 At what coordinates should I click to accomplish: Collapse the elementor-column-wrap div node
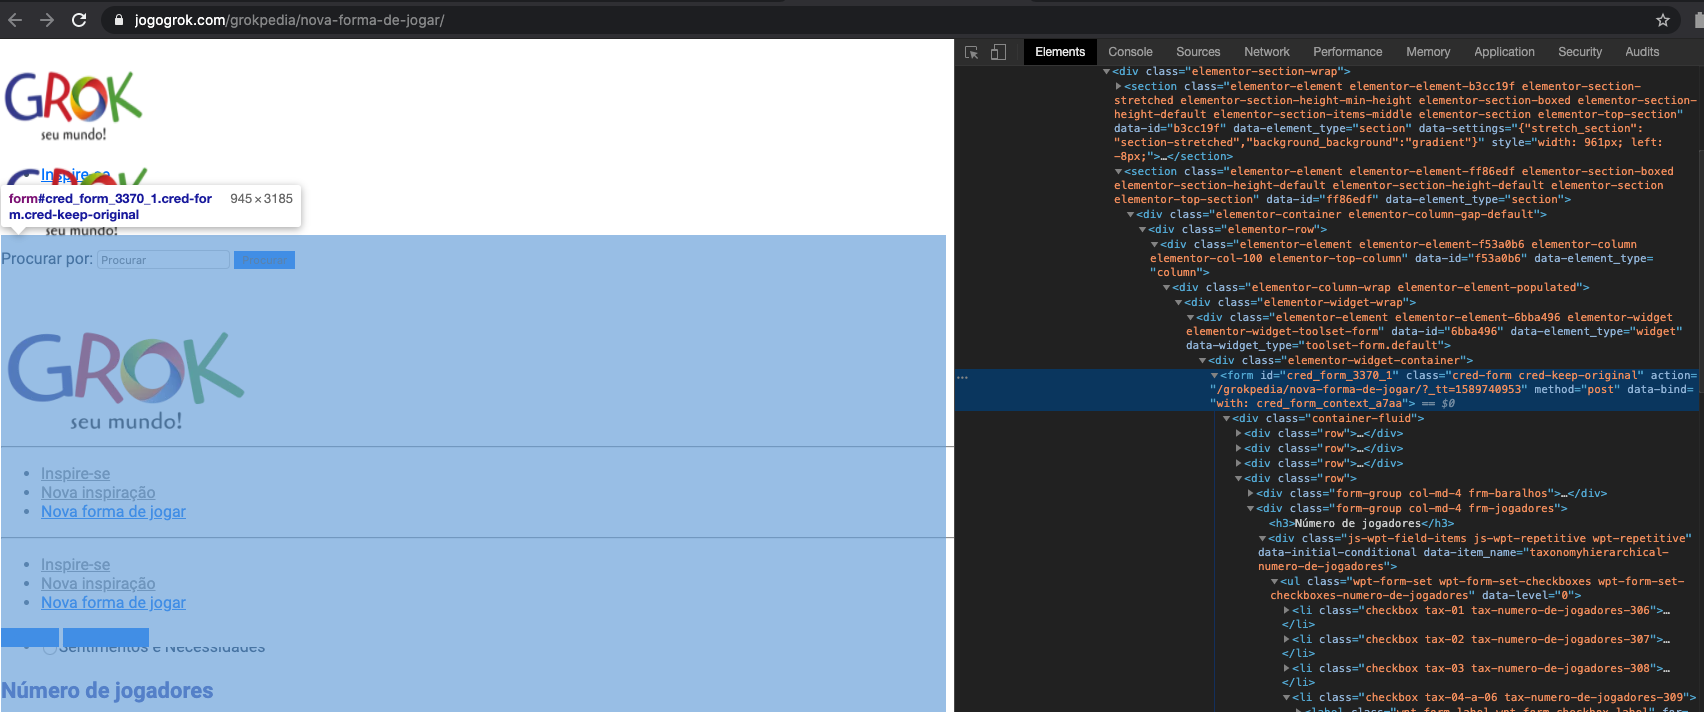coord(1166,288)
